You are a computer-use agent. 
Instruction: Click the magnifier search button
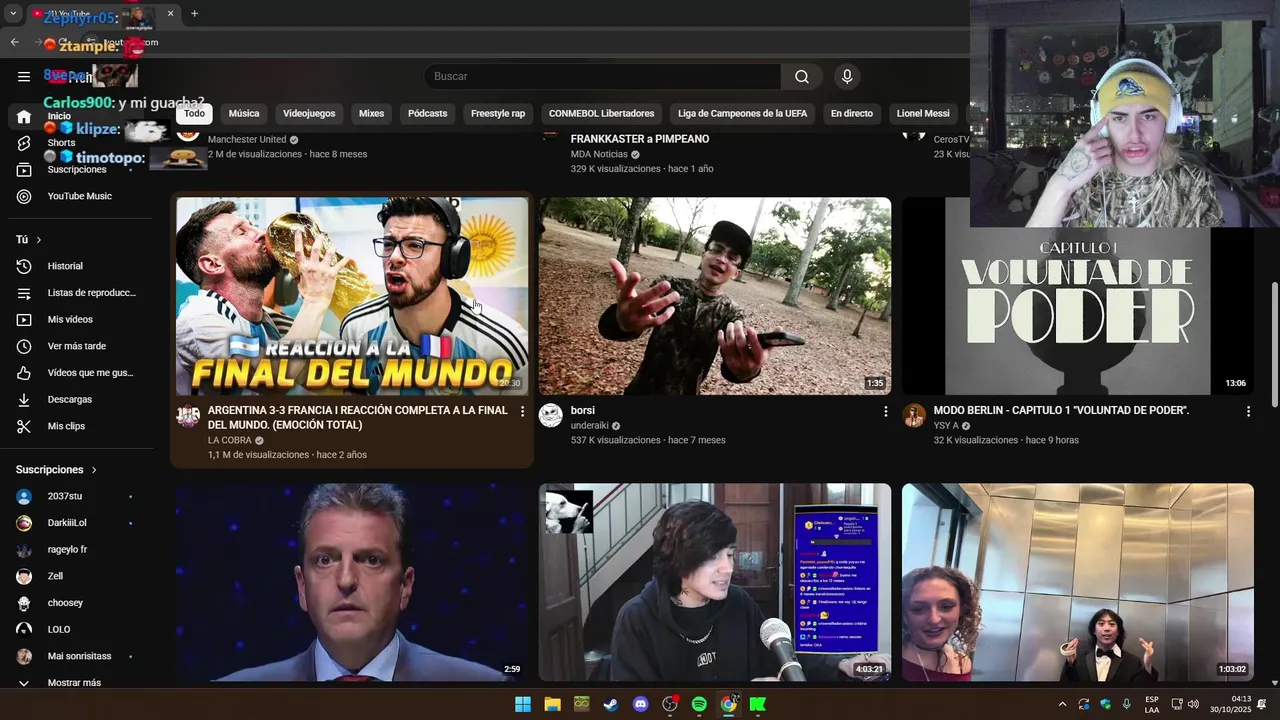802,76
